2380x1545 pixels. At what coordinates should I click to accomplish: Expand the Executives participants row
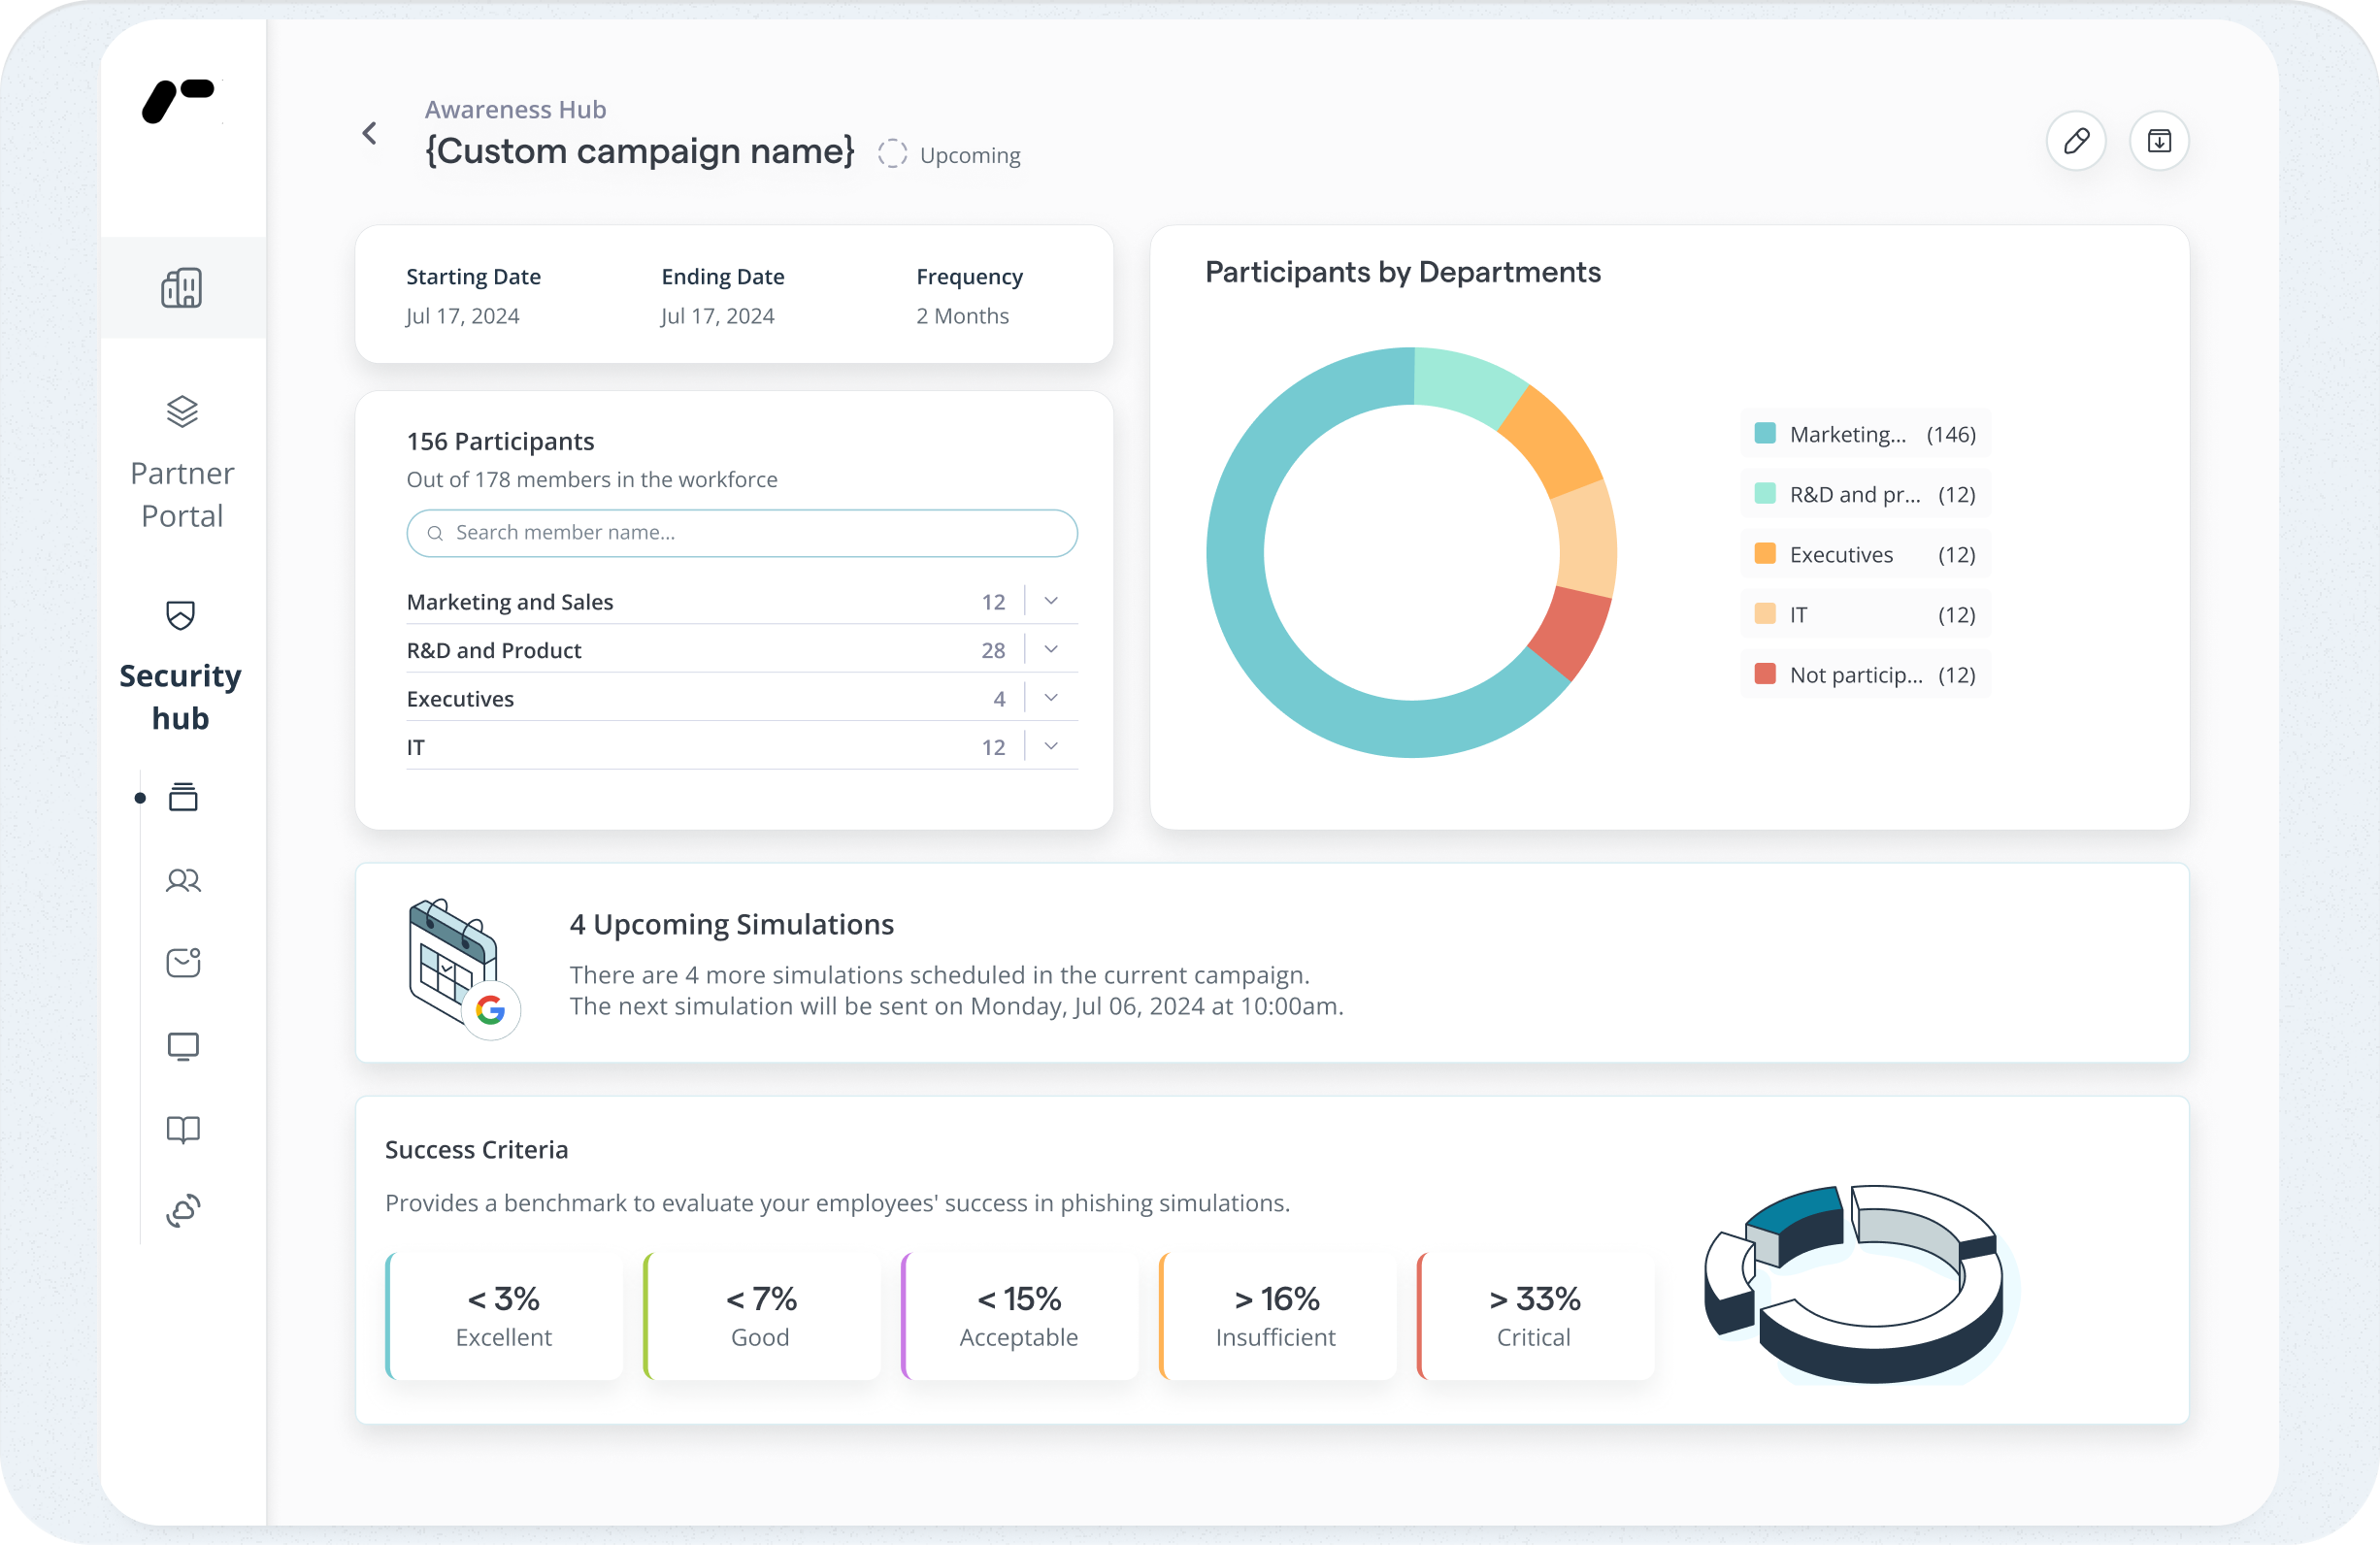[1051, 698]
